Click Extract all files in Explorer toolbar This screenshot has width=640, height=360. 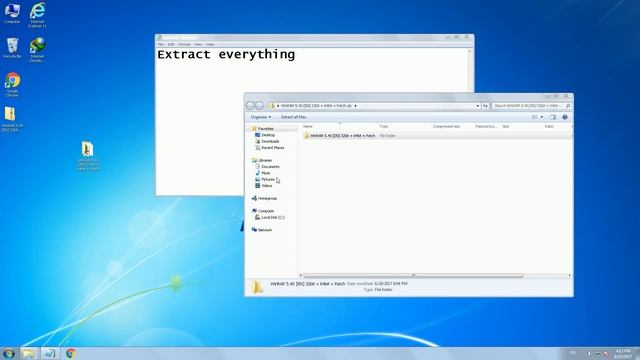tap(293, 117)
